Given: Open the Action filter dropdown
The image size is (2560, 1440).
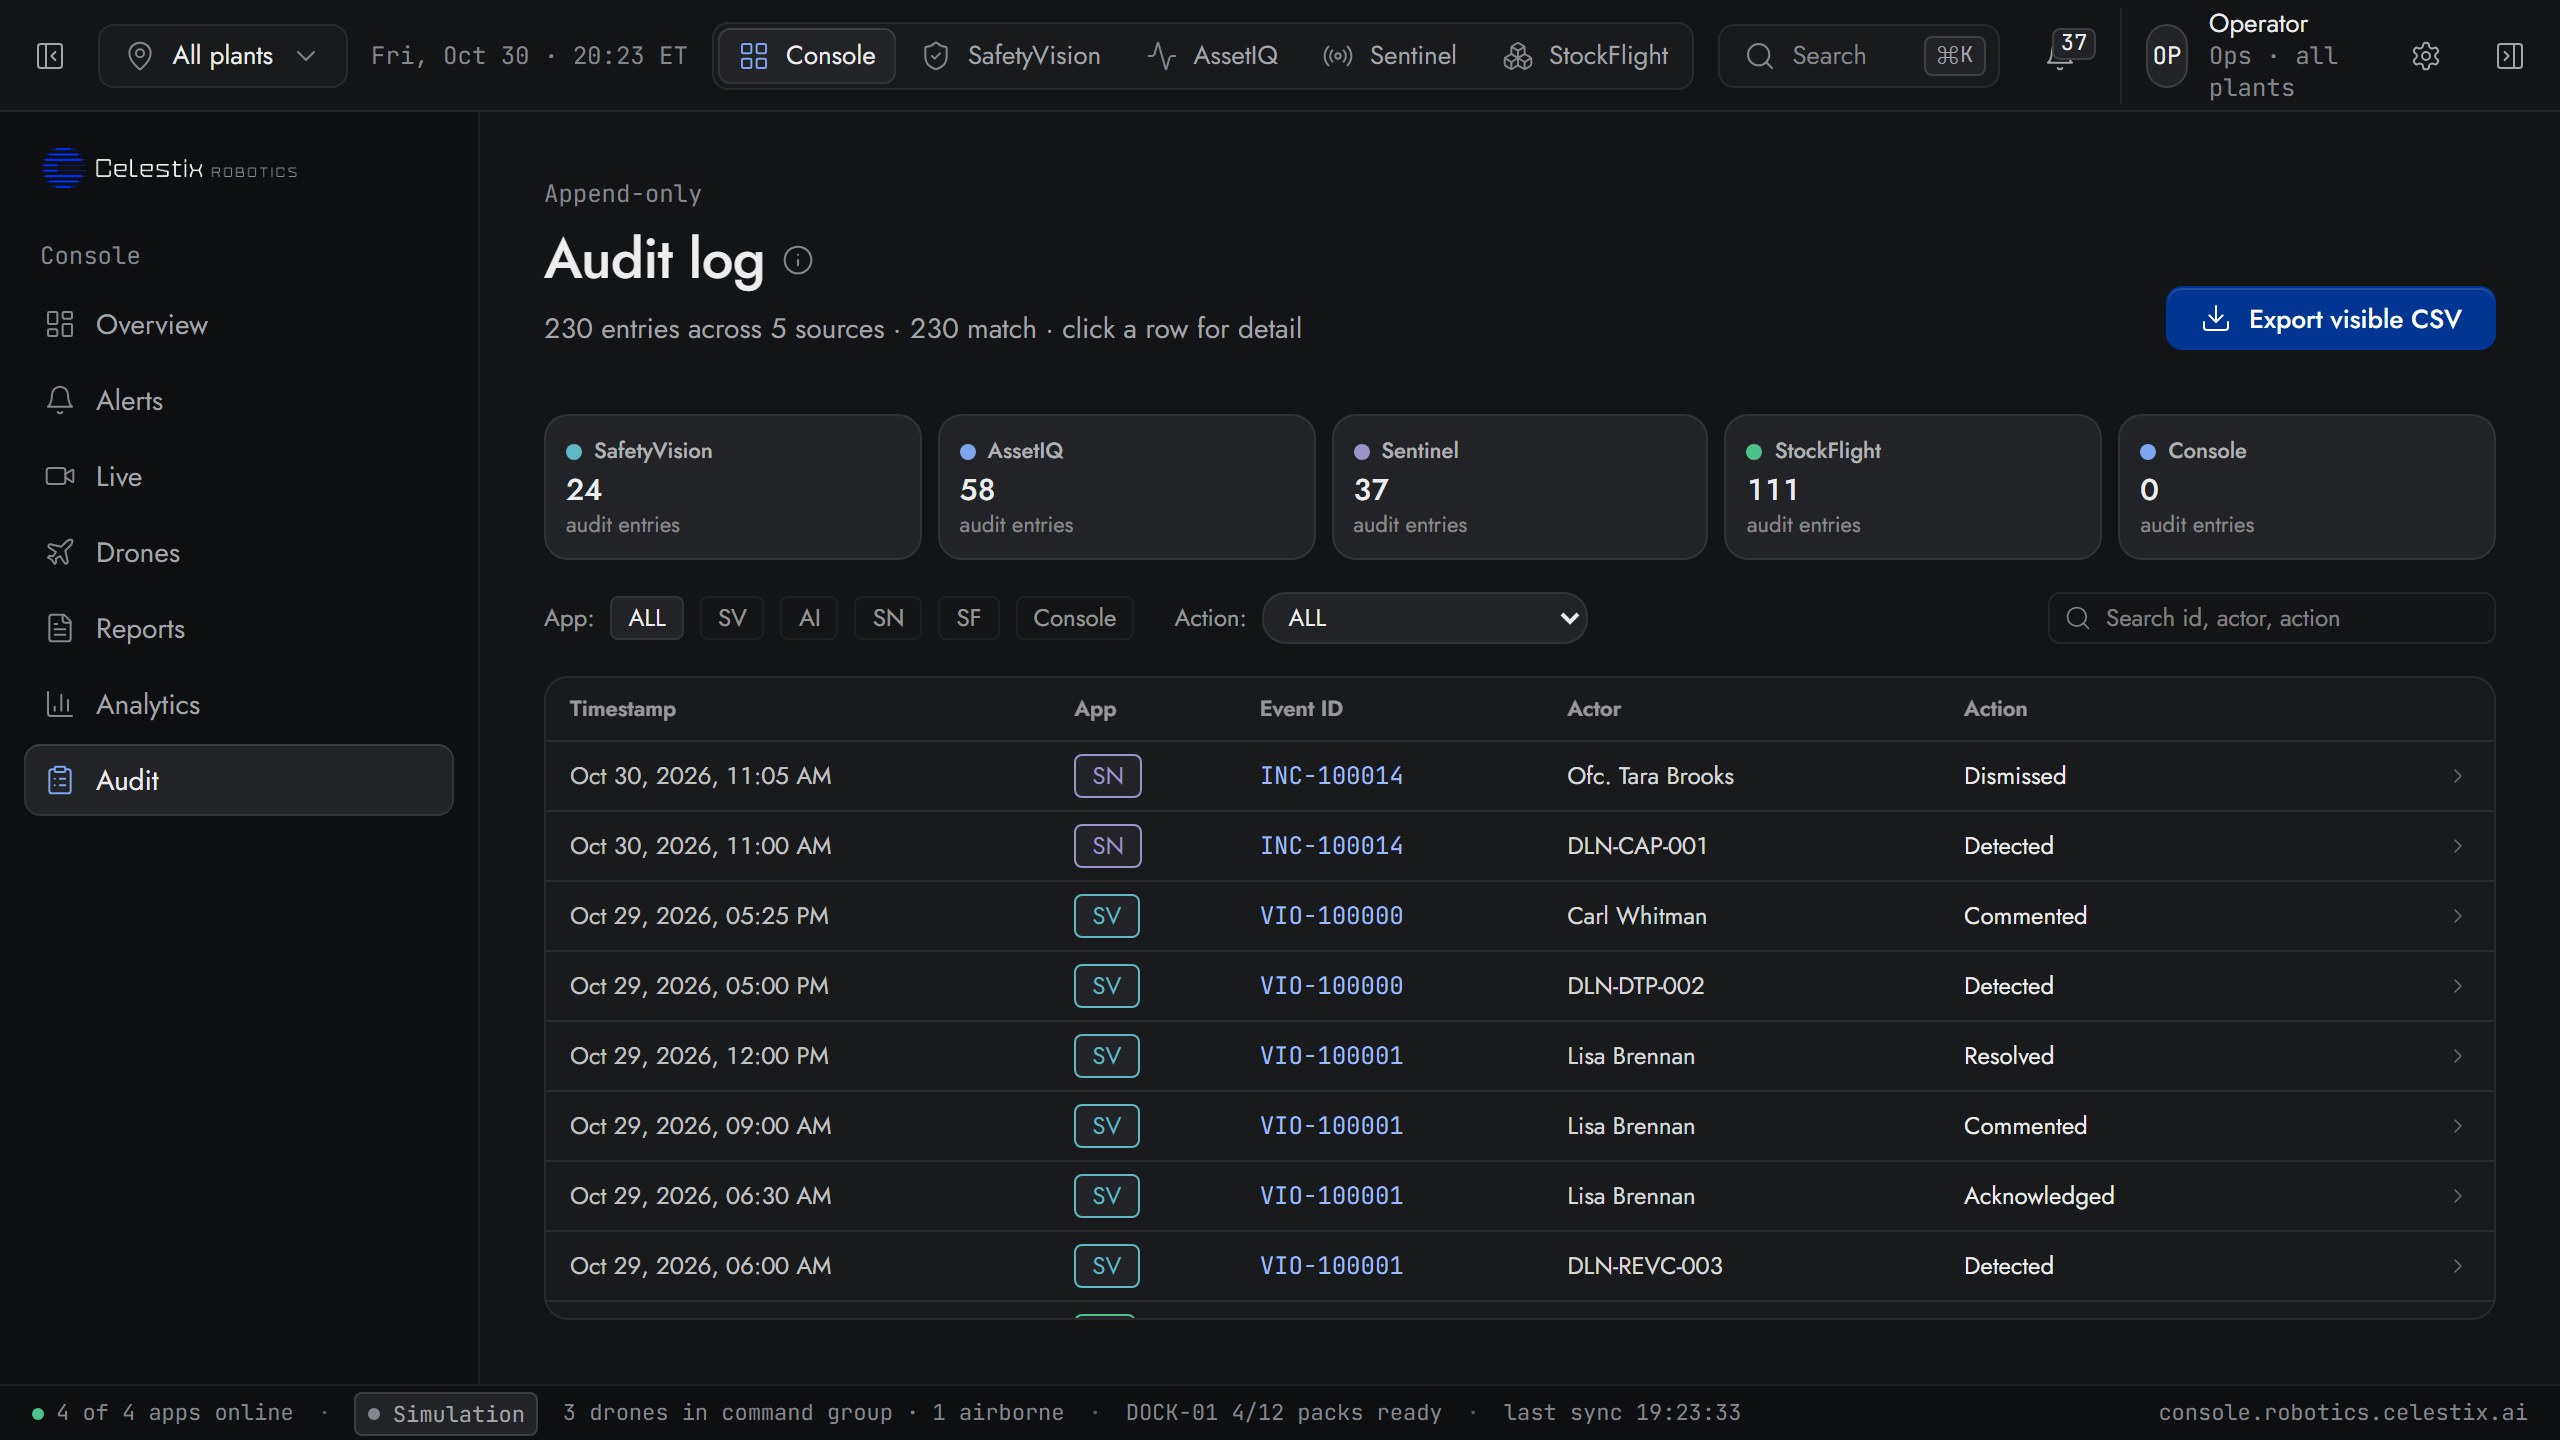Looking at the screenshot, I should [x=1424, y=618].
